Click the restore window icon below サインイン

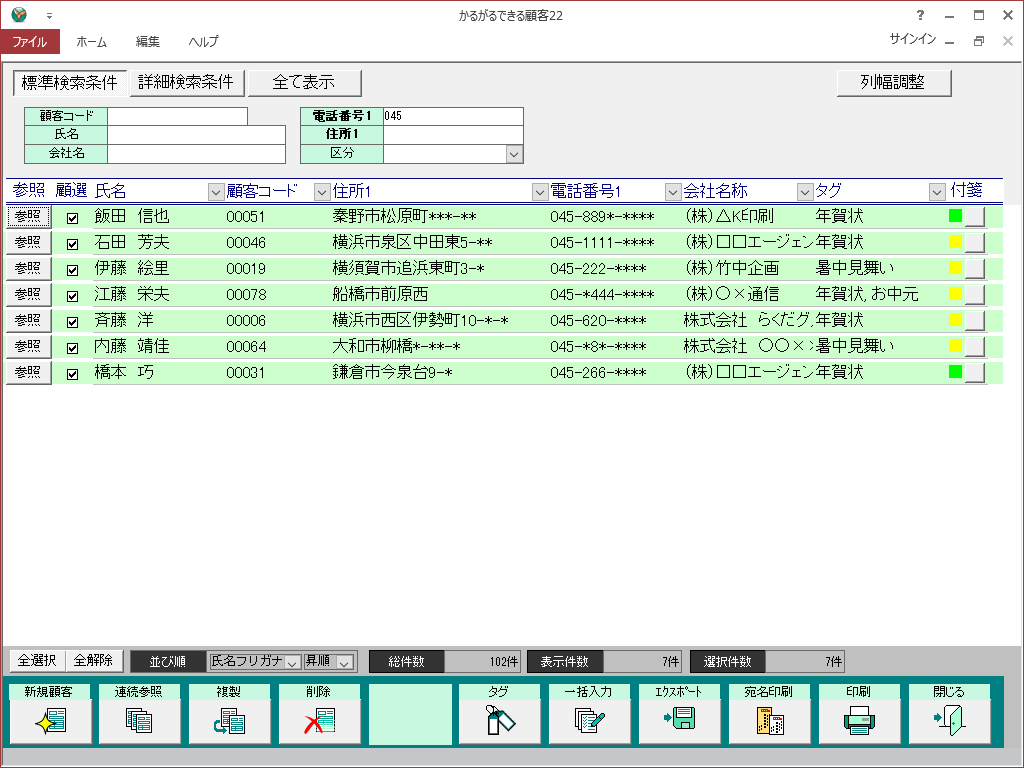(978, 41)
